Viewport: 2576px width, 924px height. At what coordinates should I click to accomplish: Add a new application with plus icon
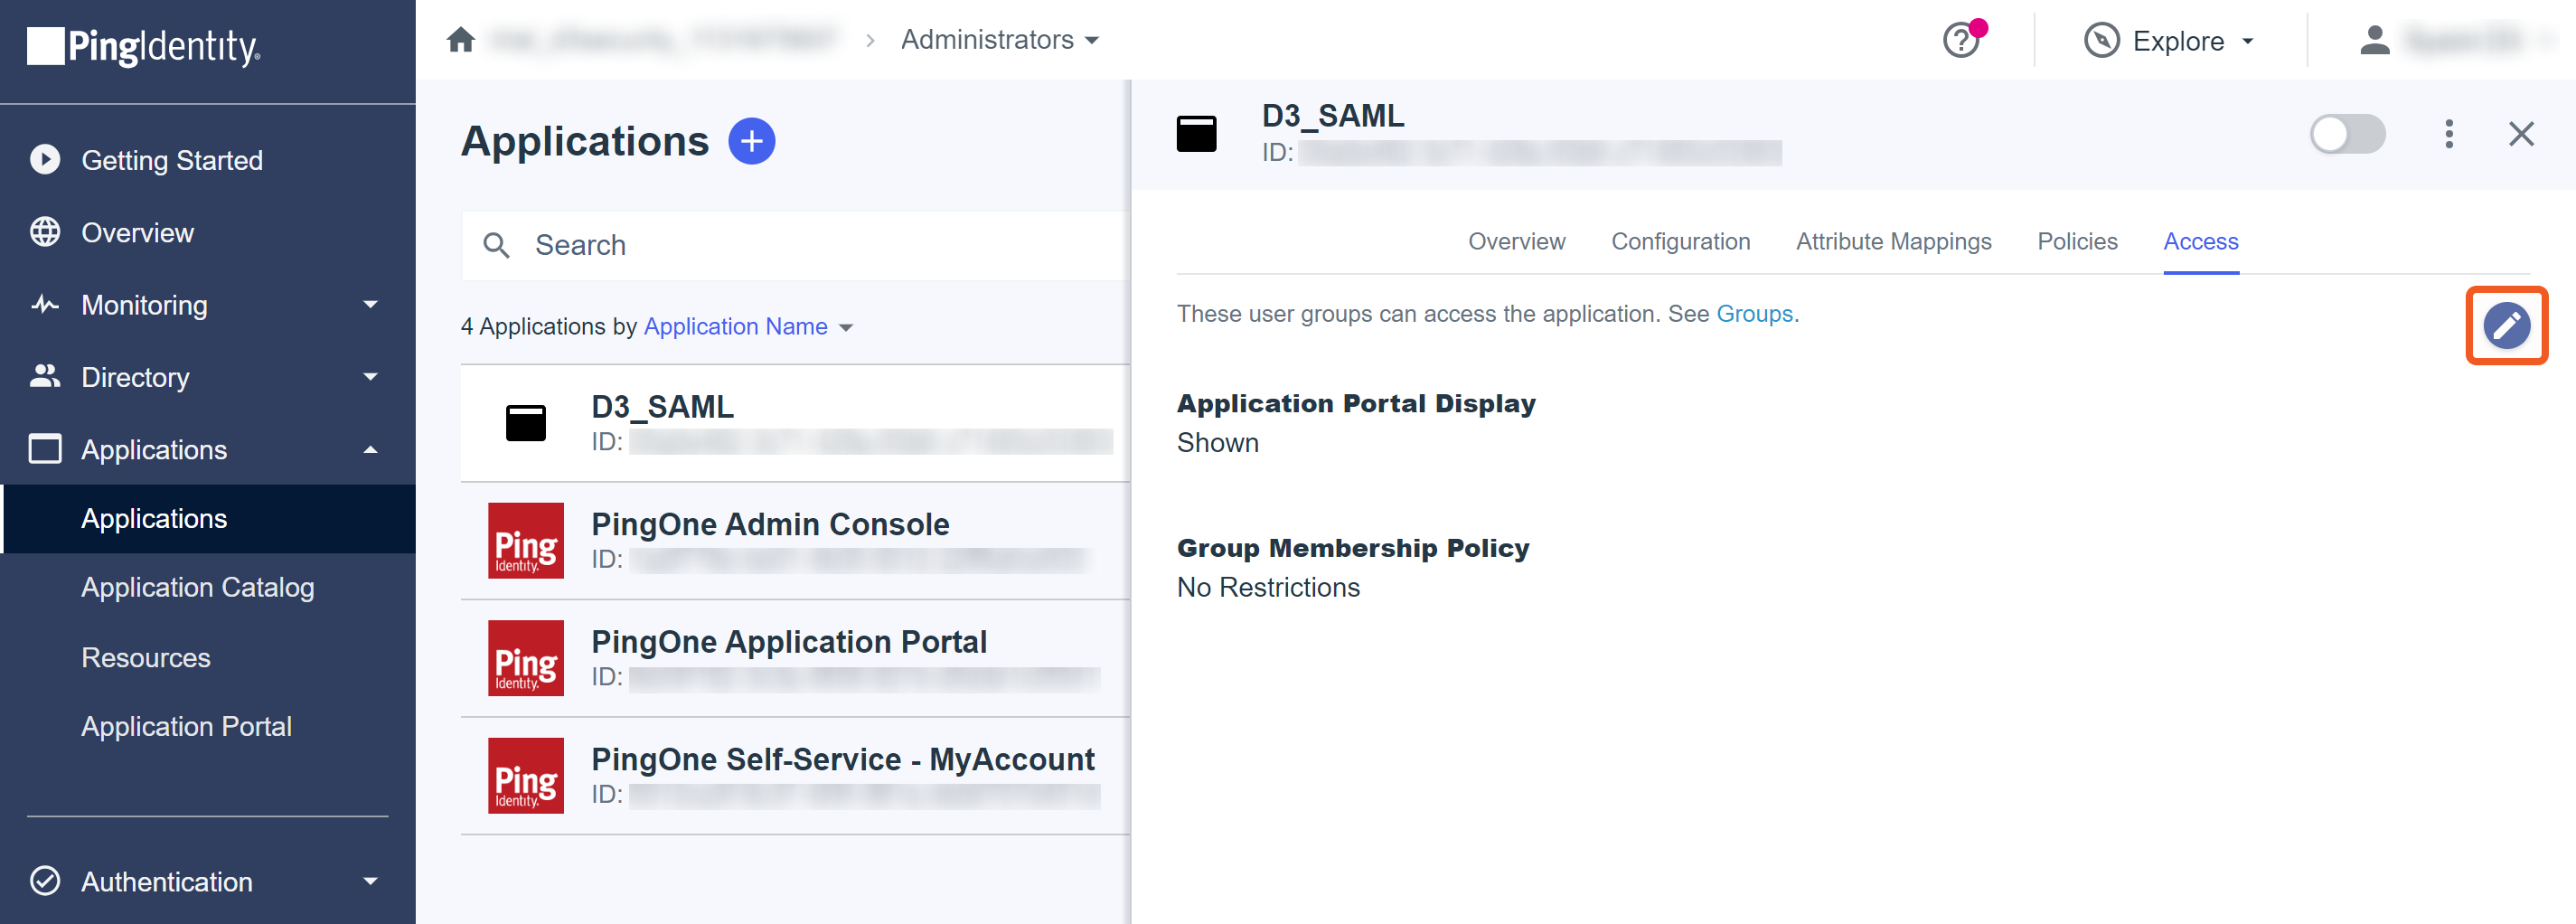tap(751, 141)
